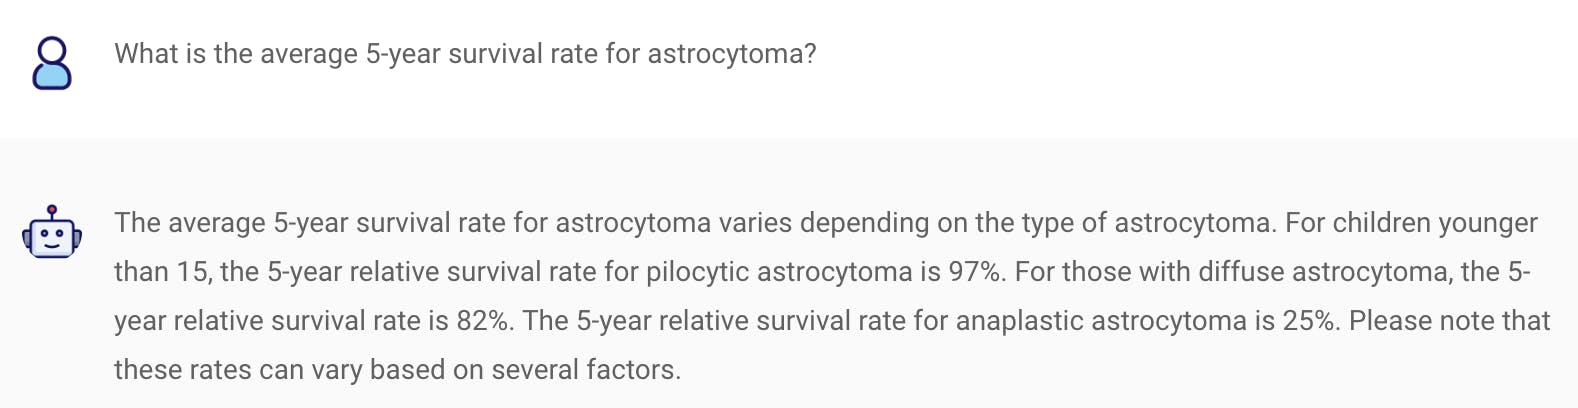The width and height of the screenshot is (1578, 408).
Task: Click the user question about astrocytoma survival
Action: click(465, 53)
